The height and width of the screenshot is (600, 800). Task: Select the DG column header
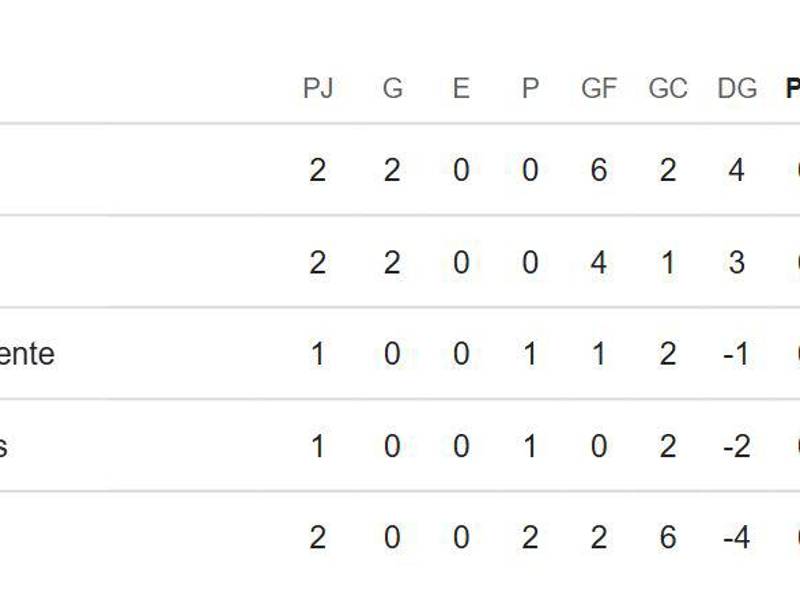click(x=737, y=89)
